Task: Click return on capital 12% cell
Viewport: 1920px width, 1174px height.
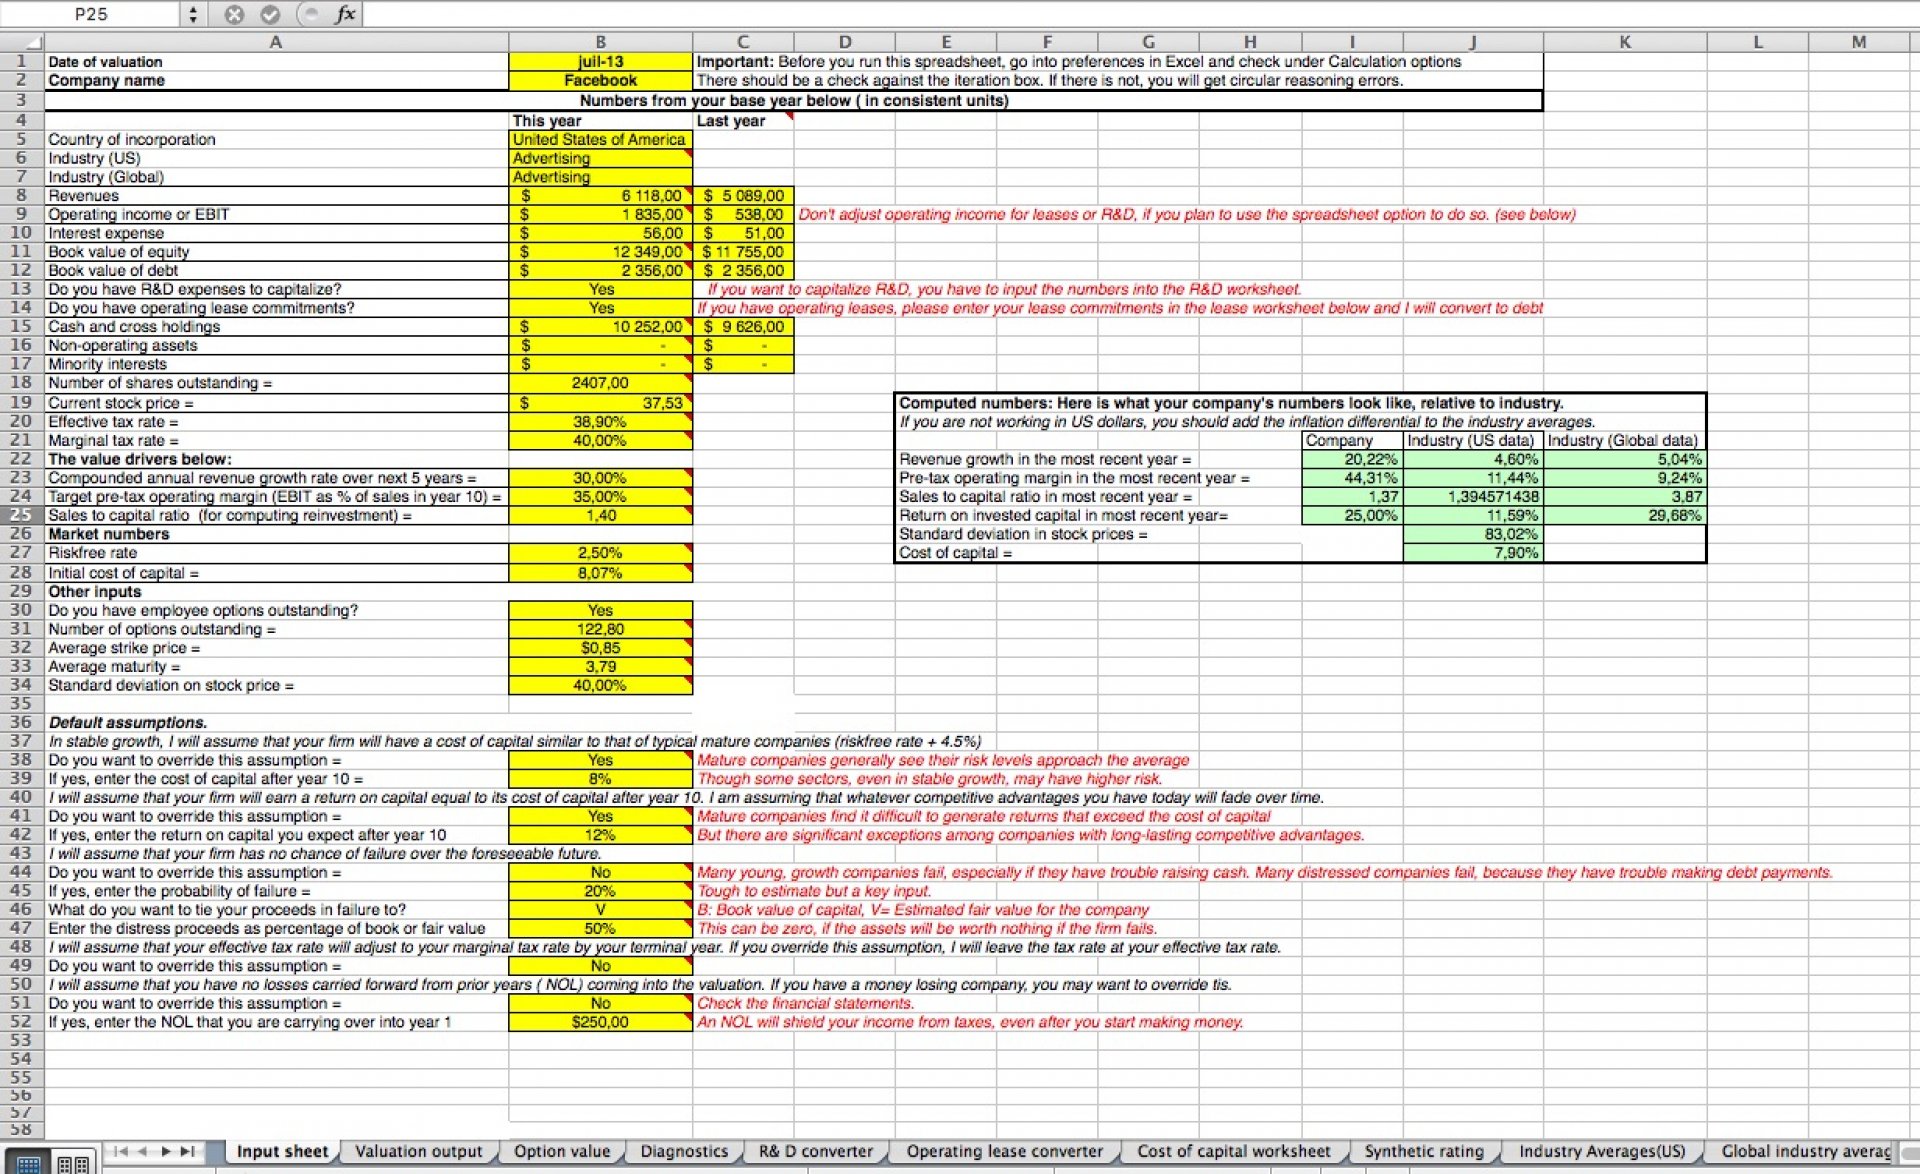Action: click(600, 835)
